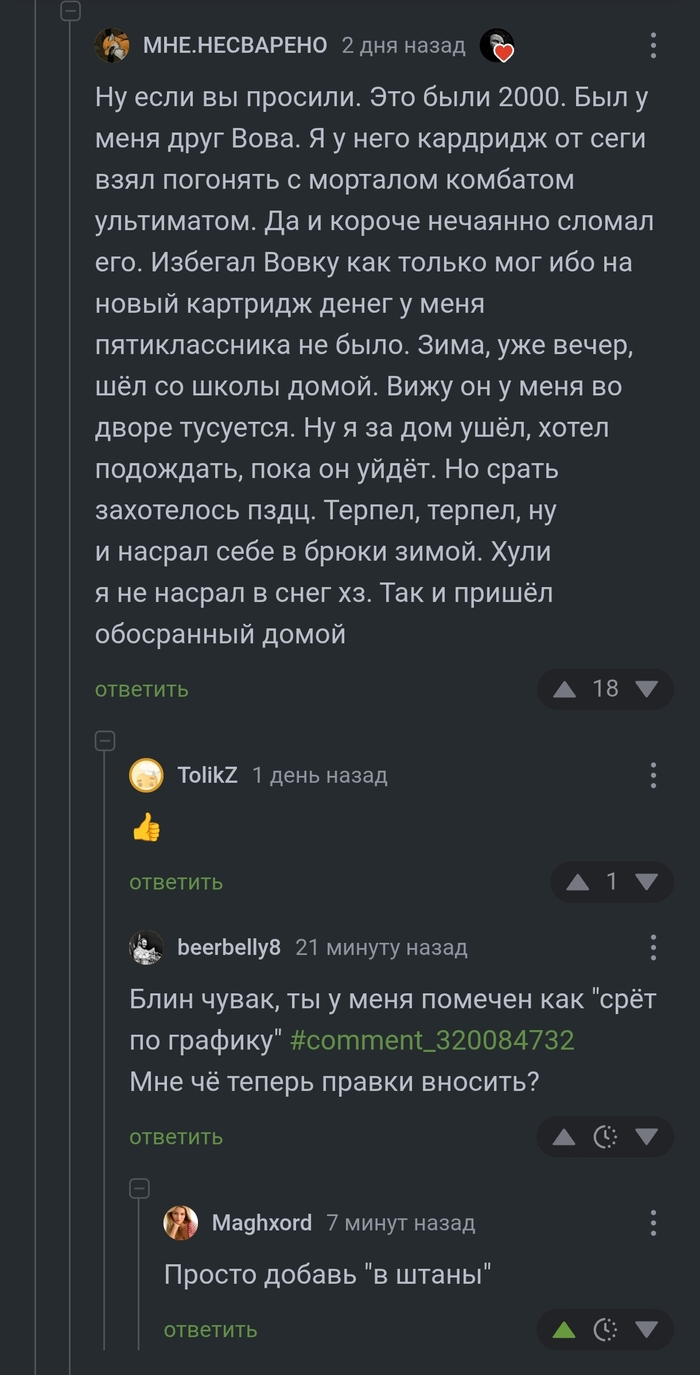
Task: Click Maghxord's avatar
Action: click(x=181, y=1222)
